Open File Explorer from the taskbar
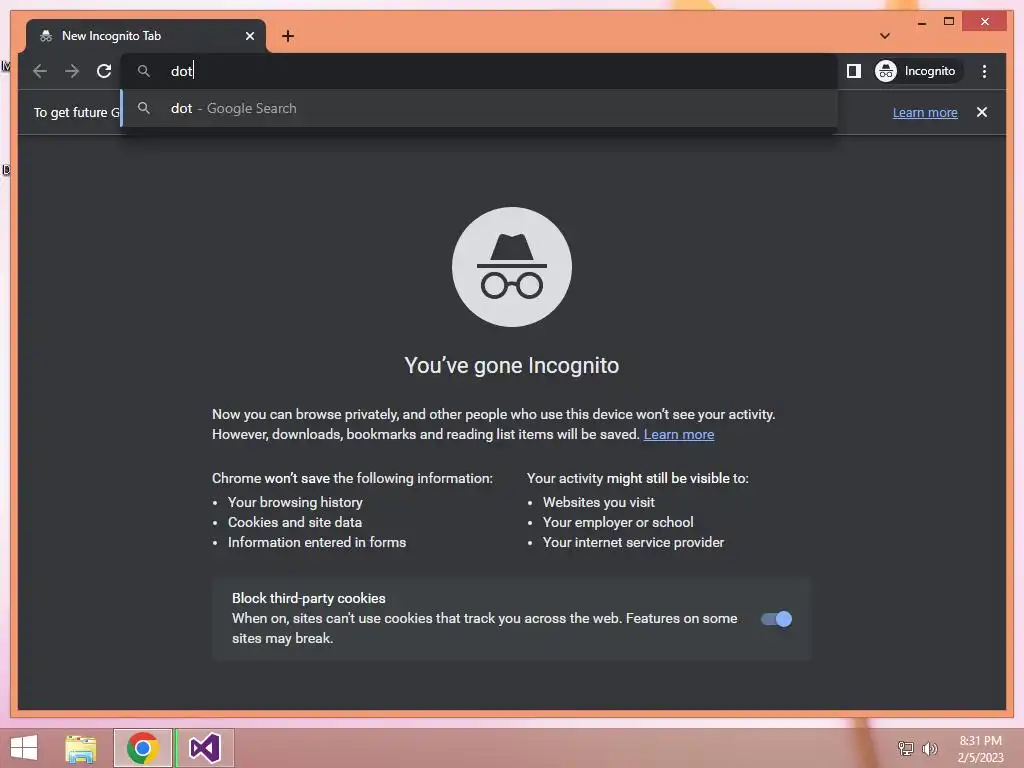 [x=81, y=748]
